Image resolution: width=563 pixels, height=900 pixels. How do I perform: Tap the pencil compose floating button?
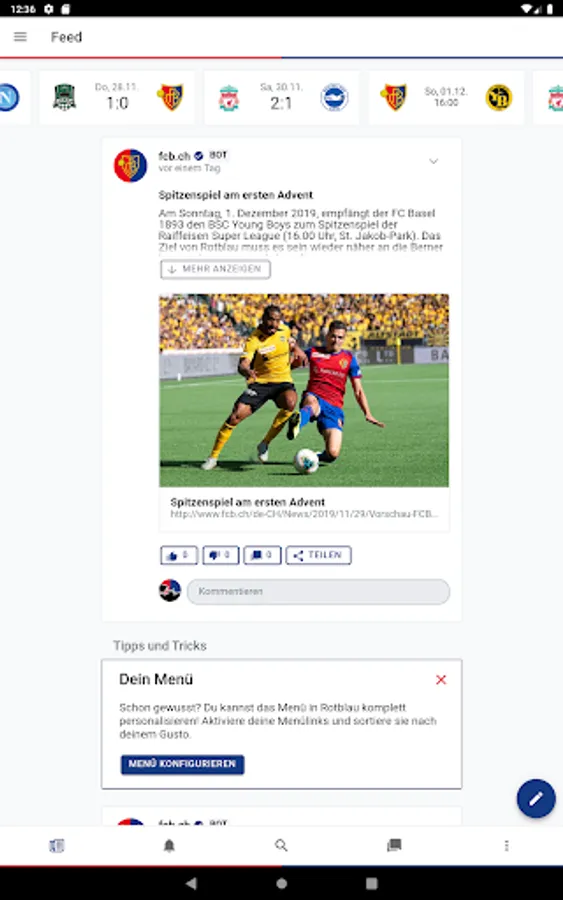pos(535,798)
